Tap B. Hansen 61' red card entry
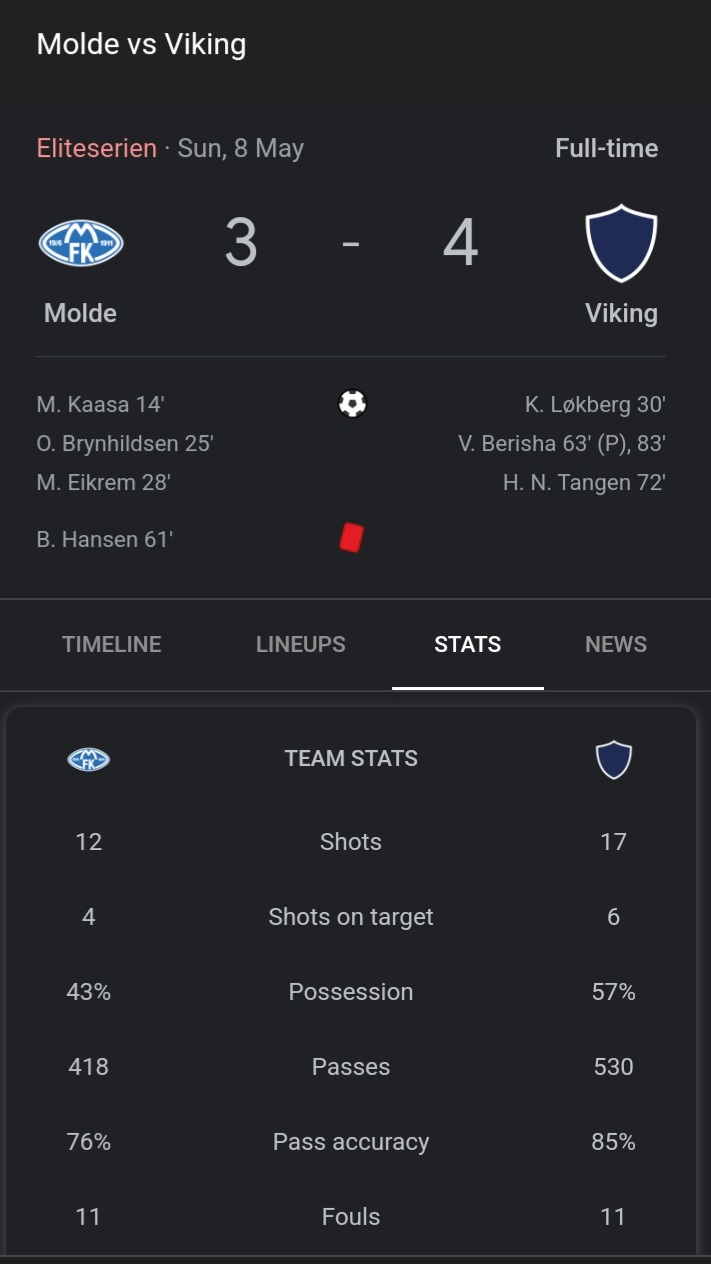The height and width of the screenshot is (1264, 711). tap(105, 539)
